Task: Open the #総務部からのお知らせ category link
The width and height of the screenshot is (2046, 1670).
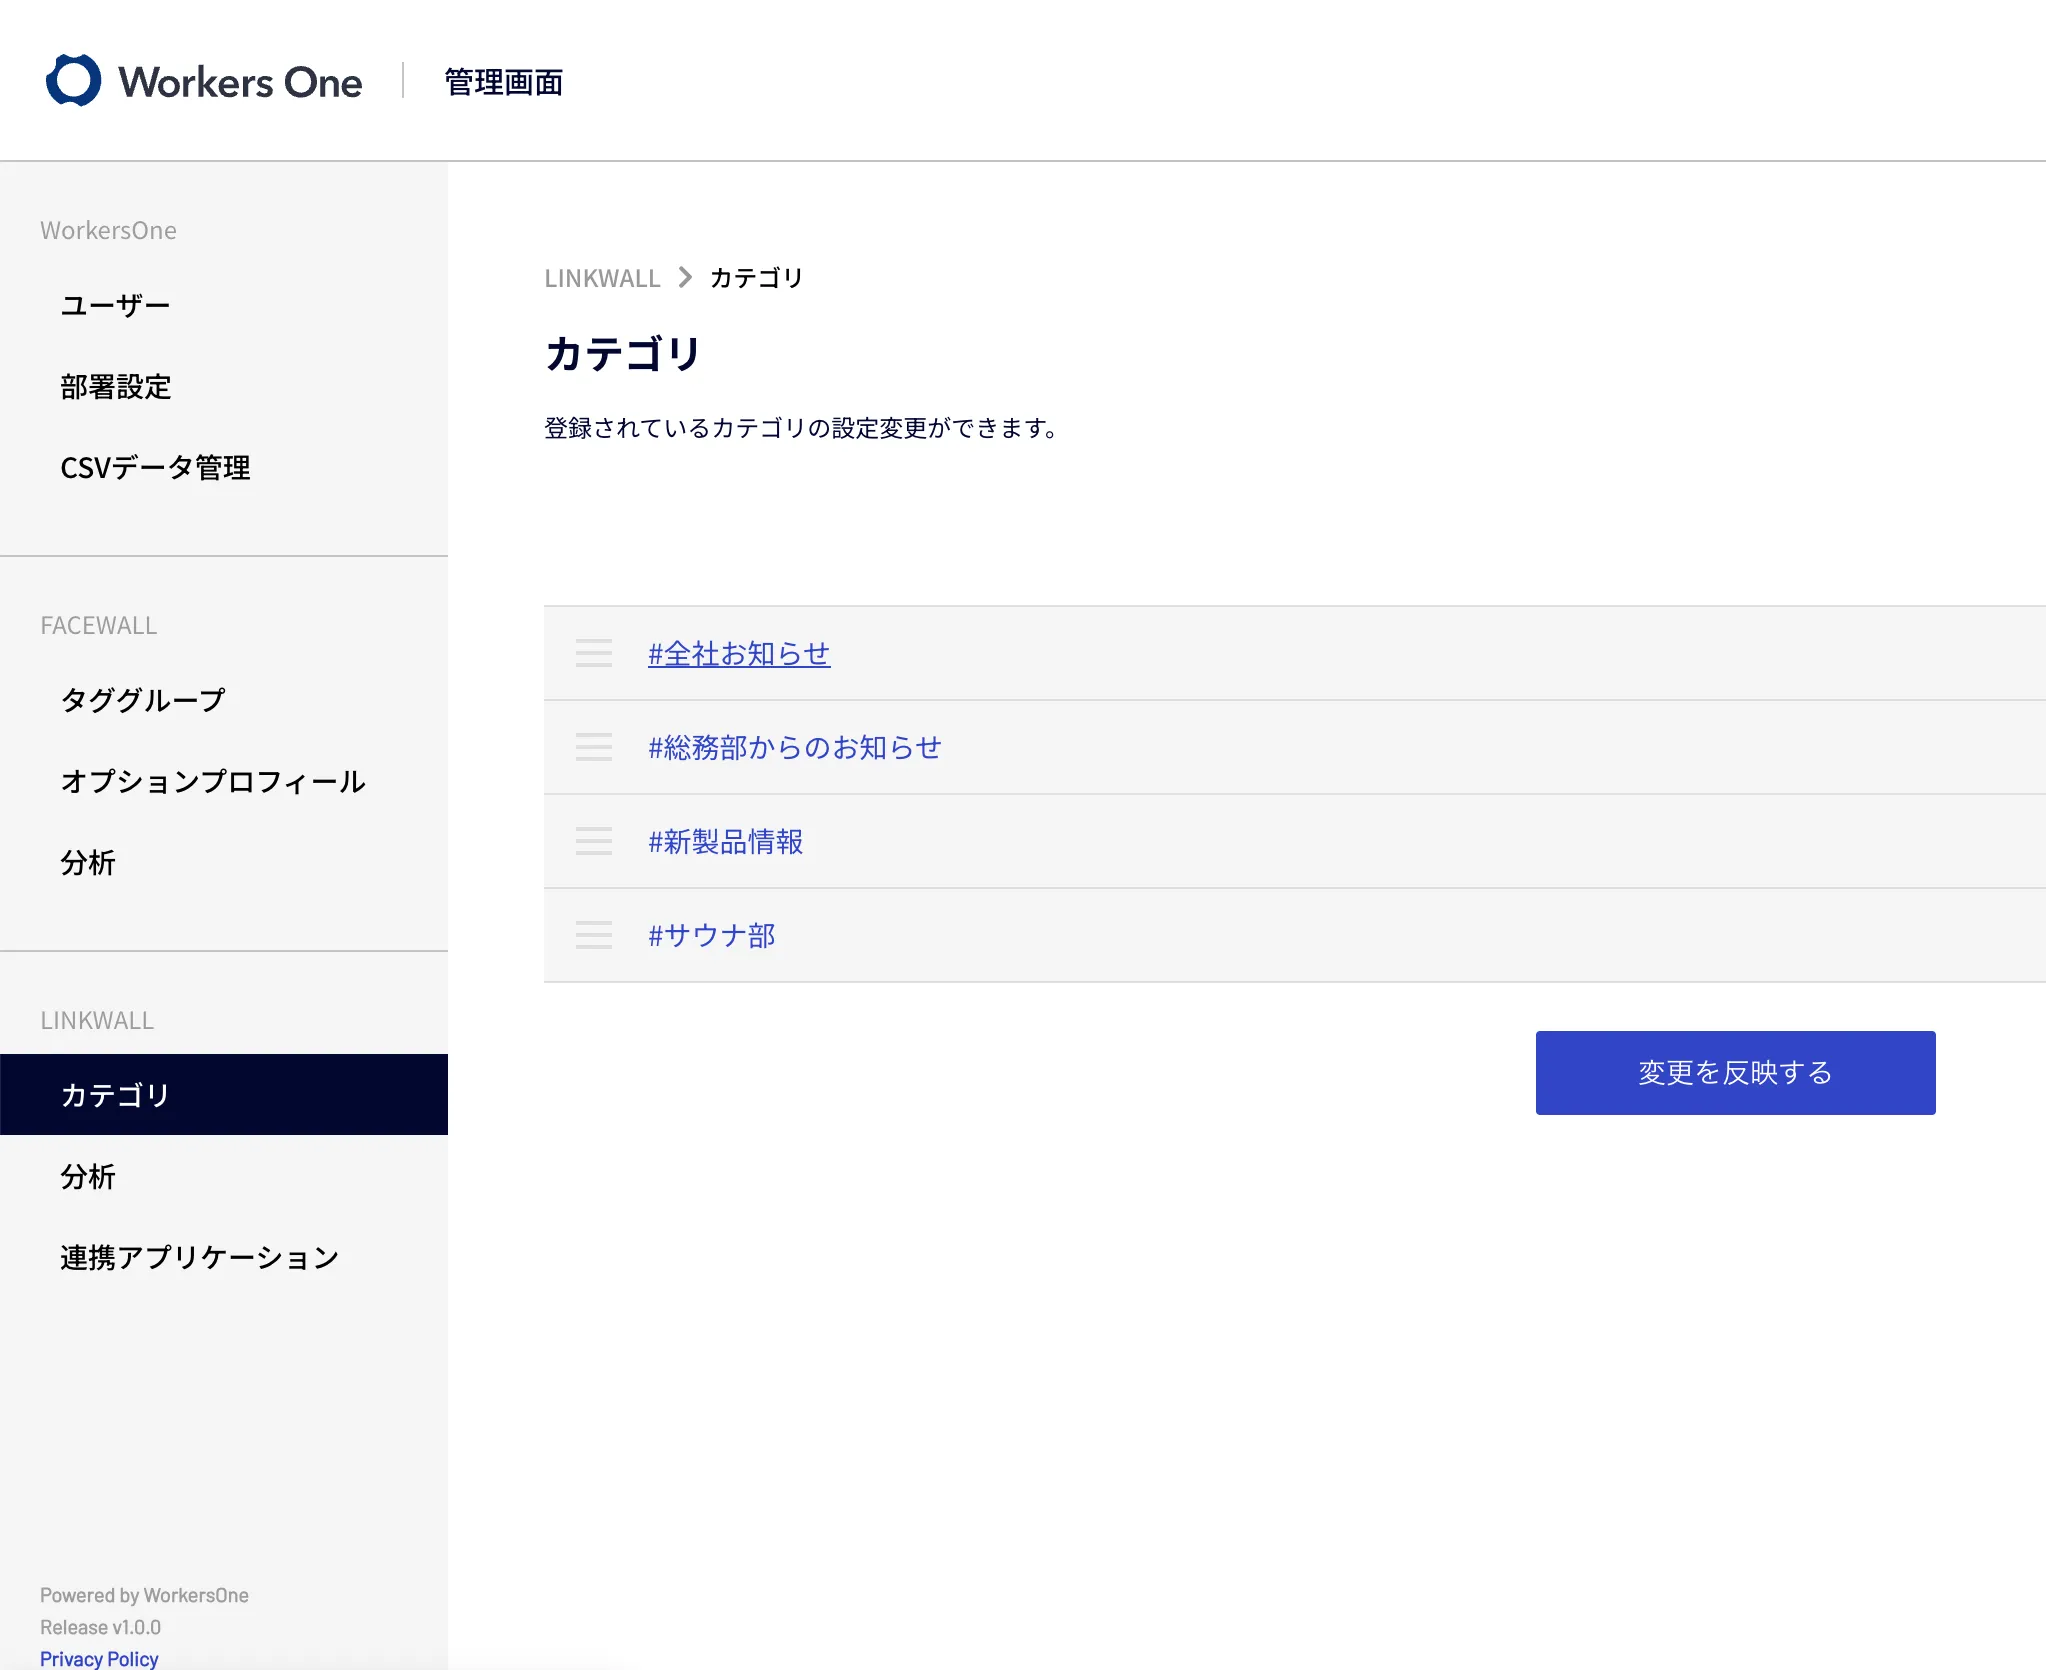Action: pyautogui.click(x=795, y=747)
